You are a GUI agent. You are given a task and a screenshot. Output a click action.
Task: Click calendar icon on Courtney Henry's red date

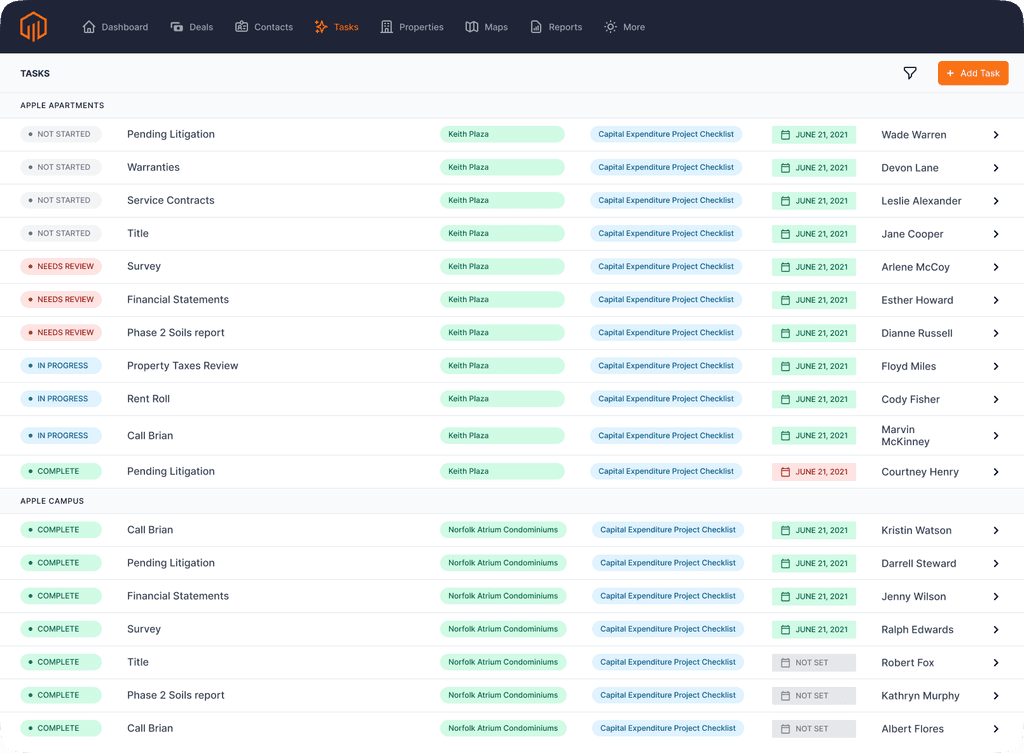click(x=787, y=471)
